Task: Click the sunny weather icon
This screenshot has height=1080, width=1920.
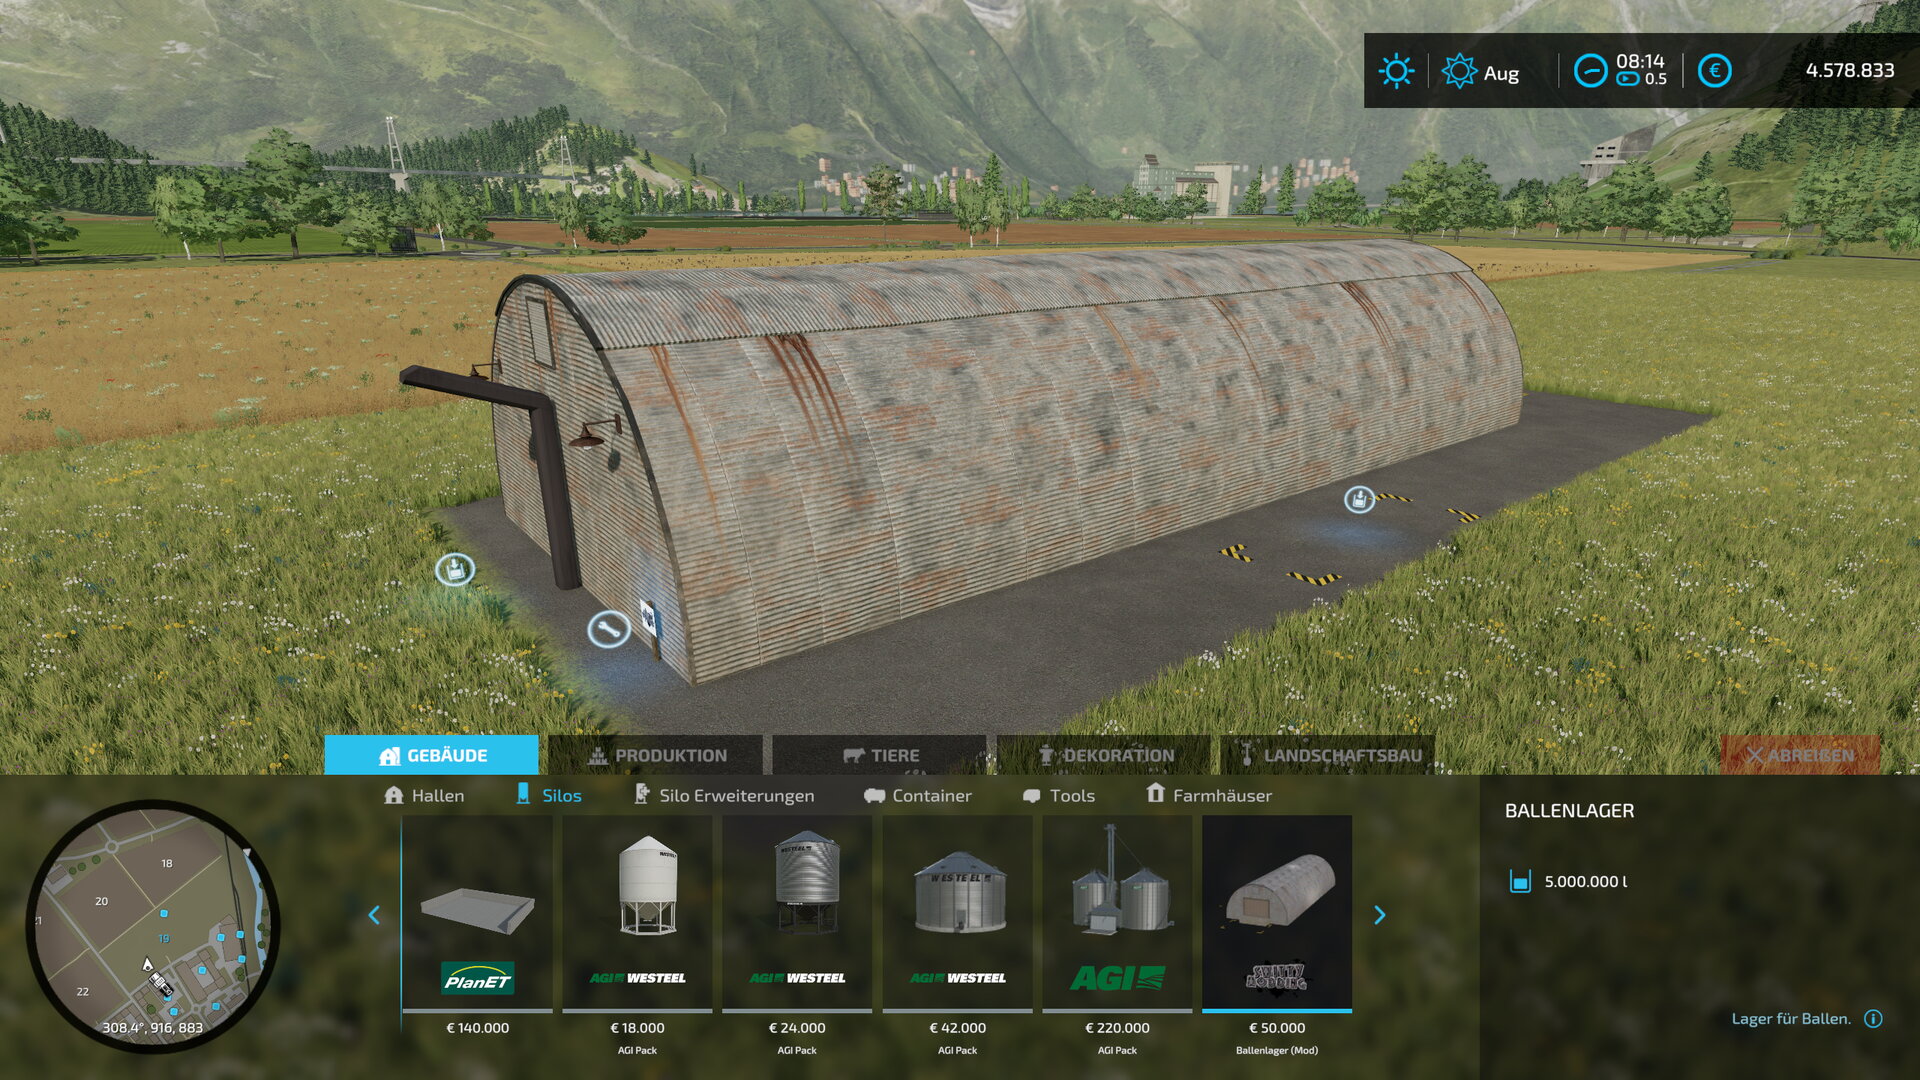Action: [1396, 71]
